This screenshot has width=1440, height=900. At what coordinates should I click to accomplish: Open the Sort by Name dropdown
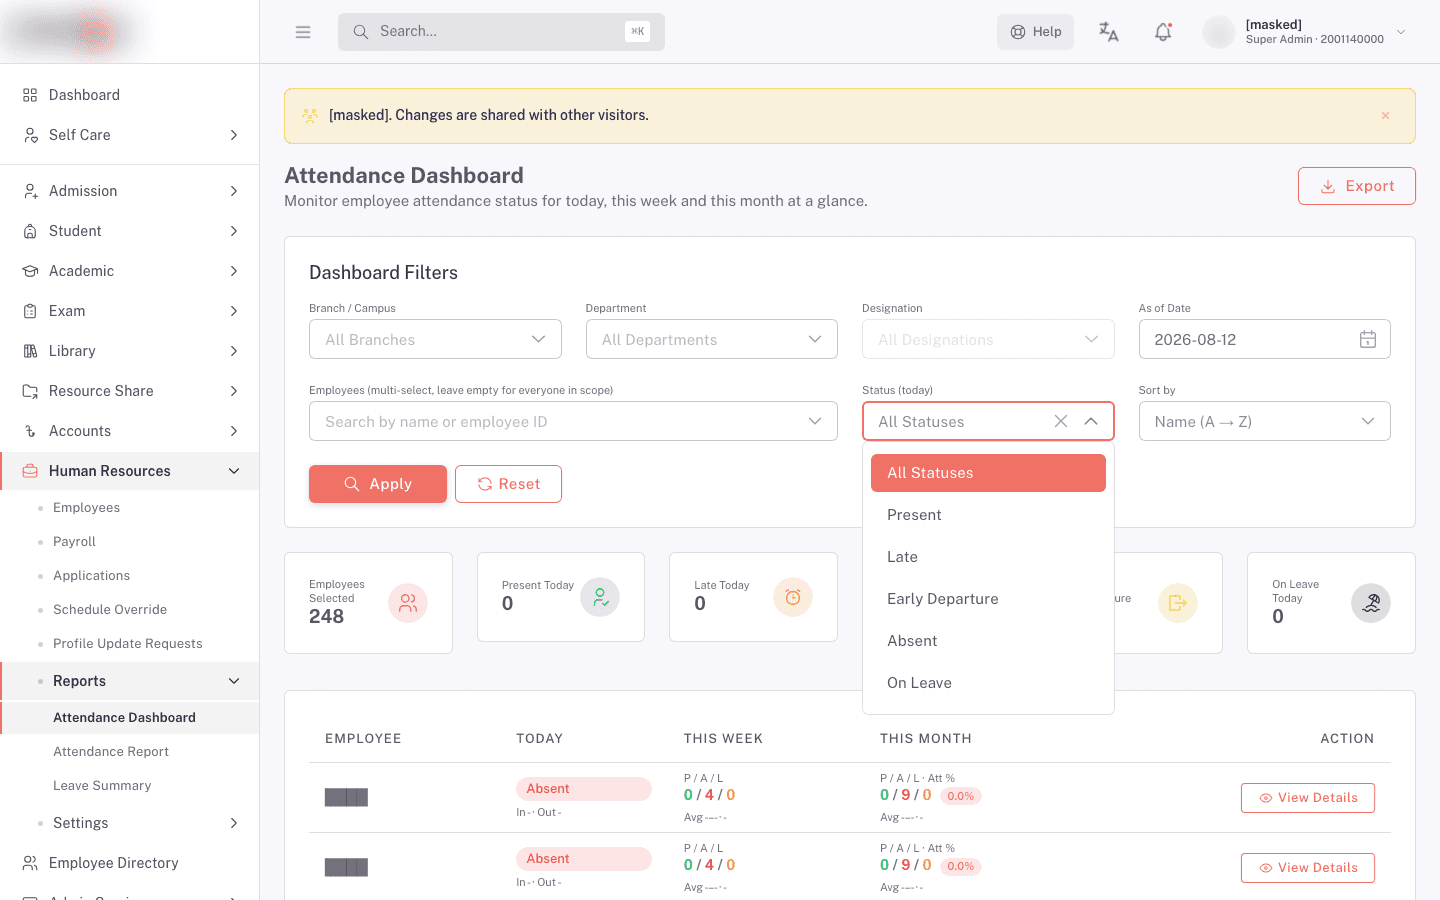pos(1264,422)
